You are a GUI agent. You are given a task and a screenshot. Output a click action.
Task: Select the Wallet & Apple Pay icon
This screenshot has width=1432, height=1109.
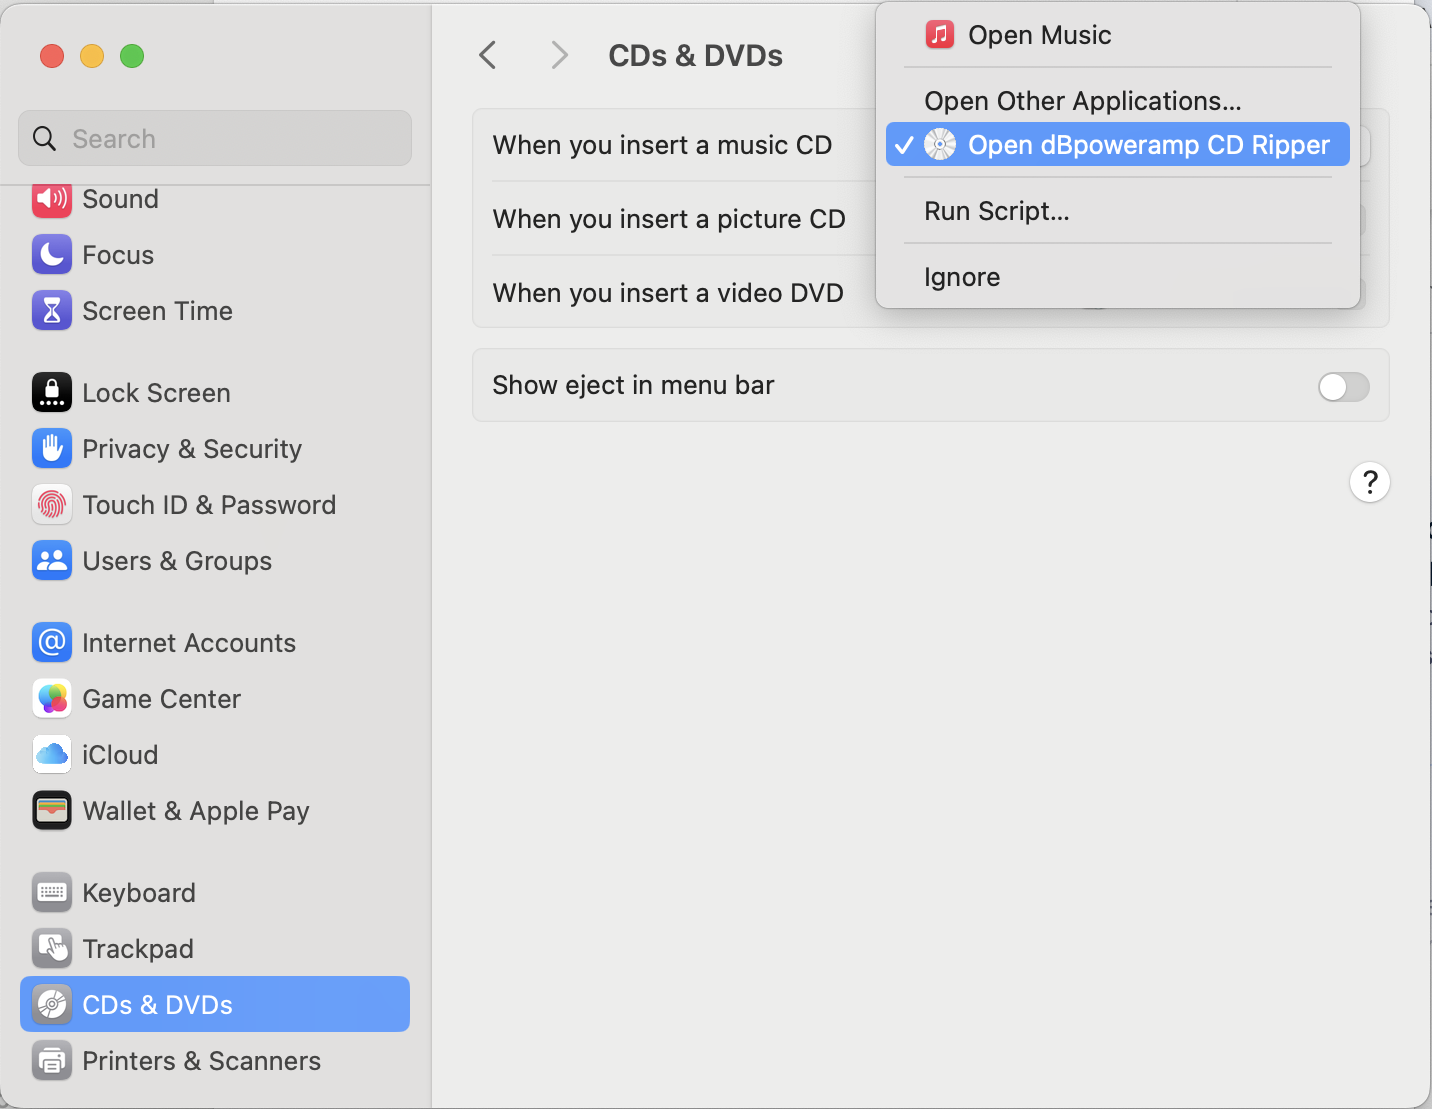(52, 811)
